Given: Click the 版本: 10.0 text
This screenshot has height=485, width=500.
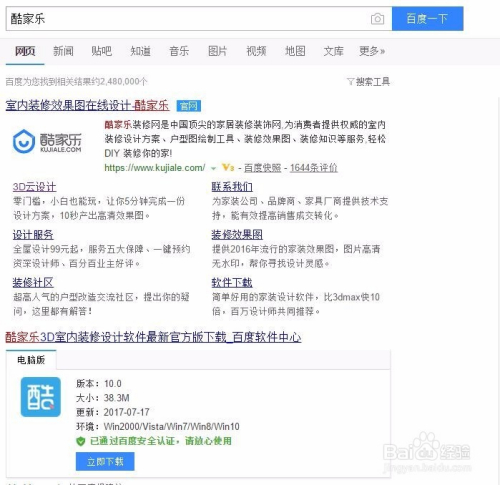Looking at the screenshot, I should [x=99, y=383].
